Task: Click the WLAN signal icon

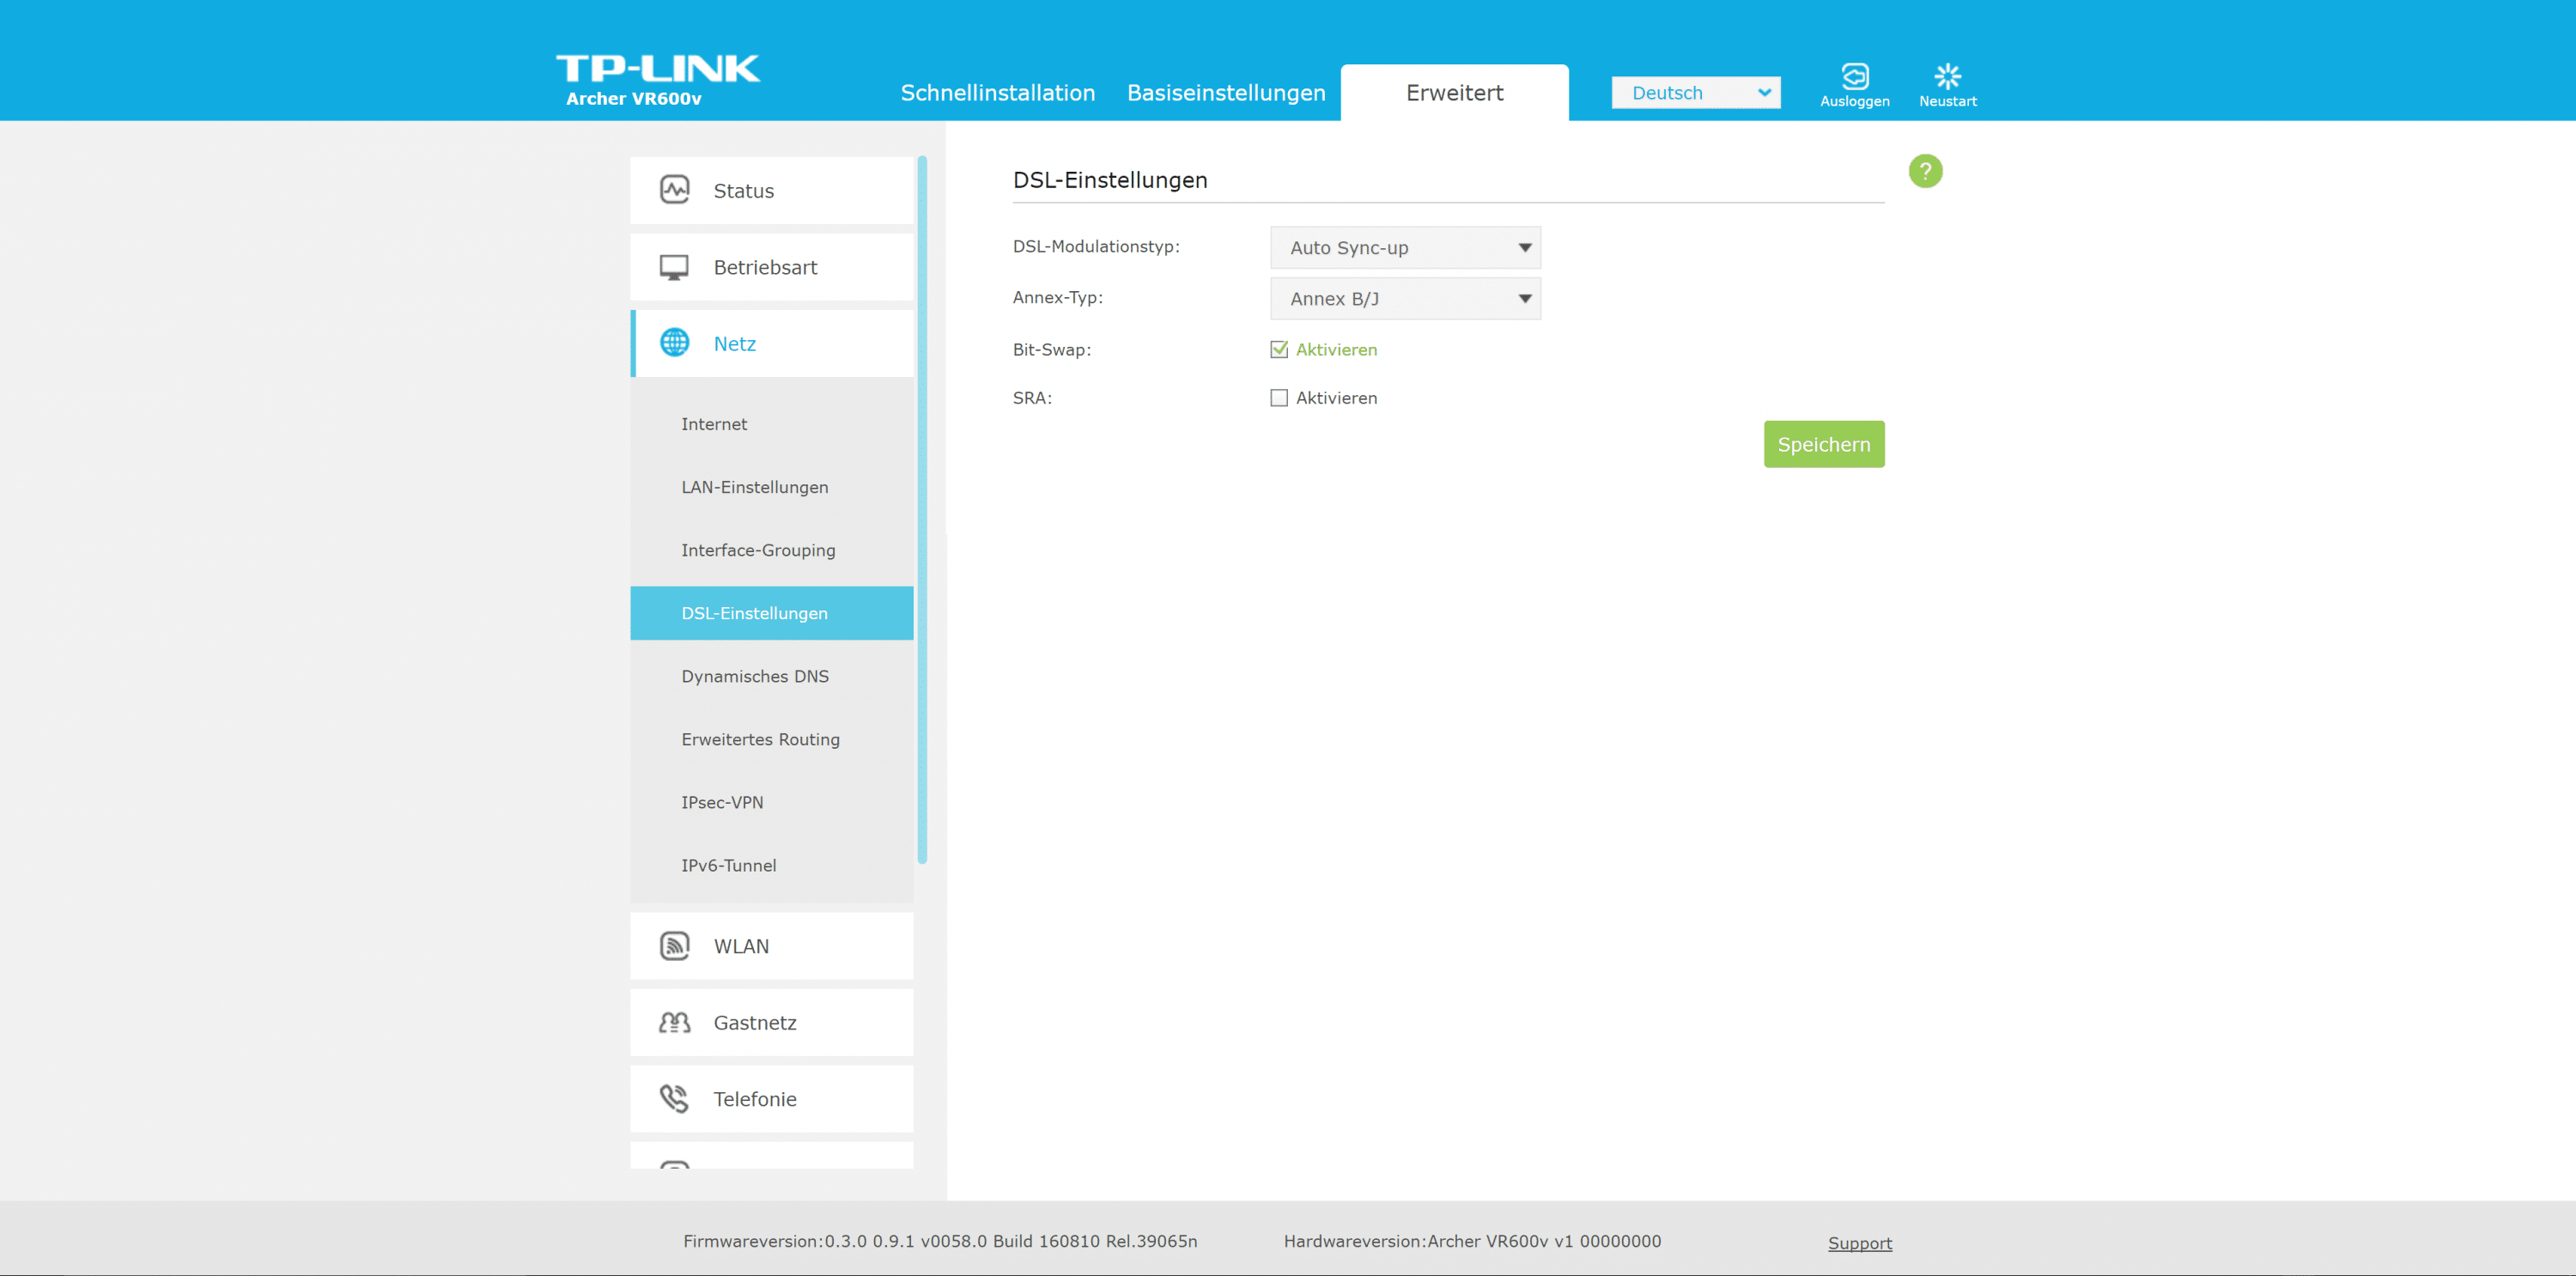Action: 675,946
